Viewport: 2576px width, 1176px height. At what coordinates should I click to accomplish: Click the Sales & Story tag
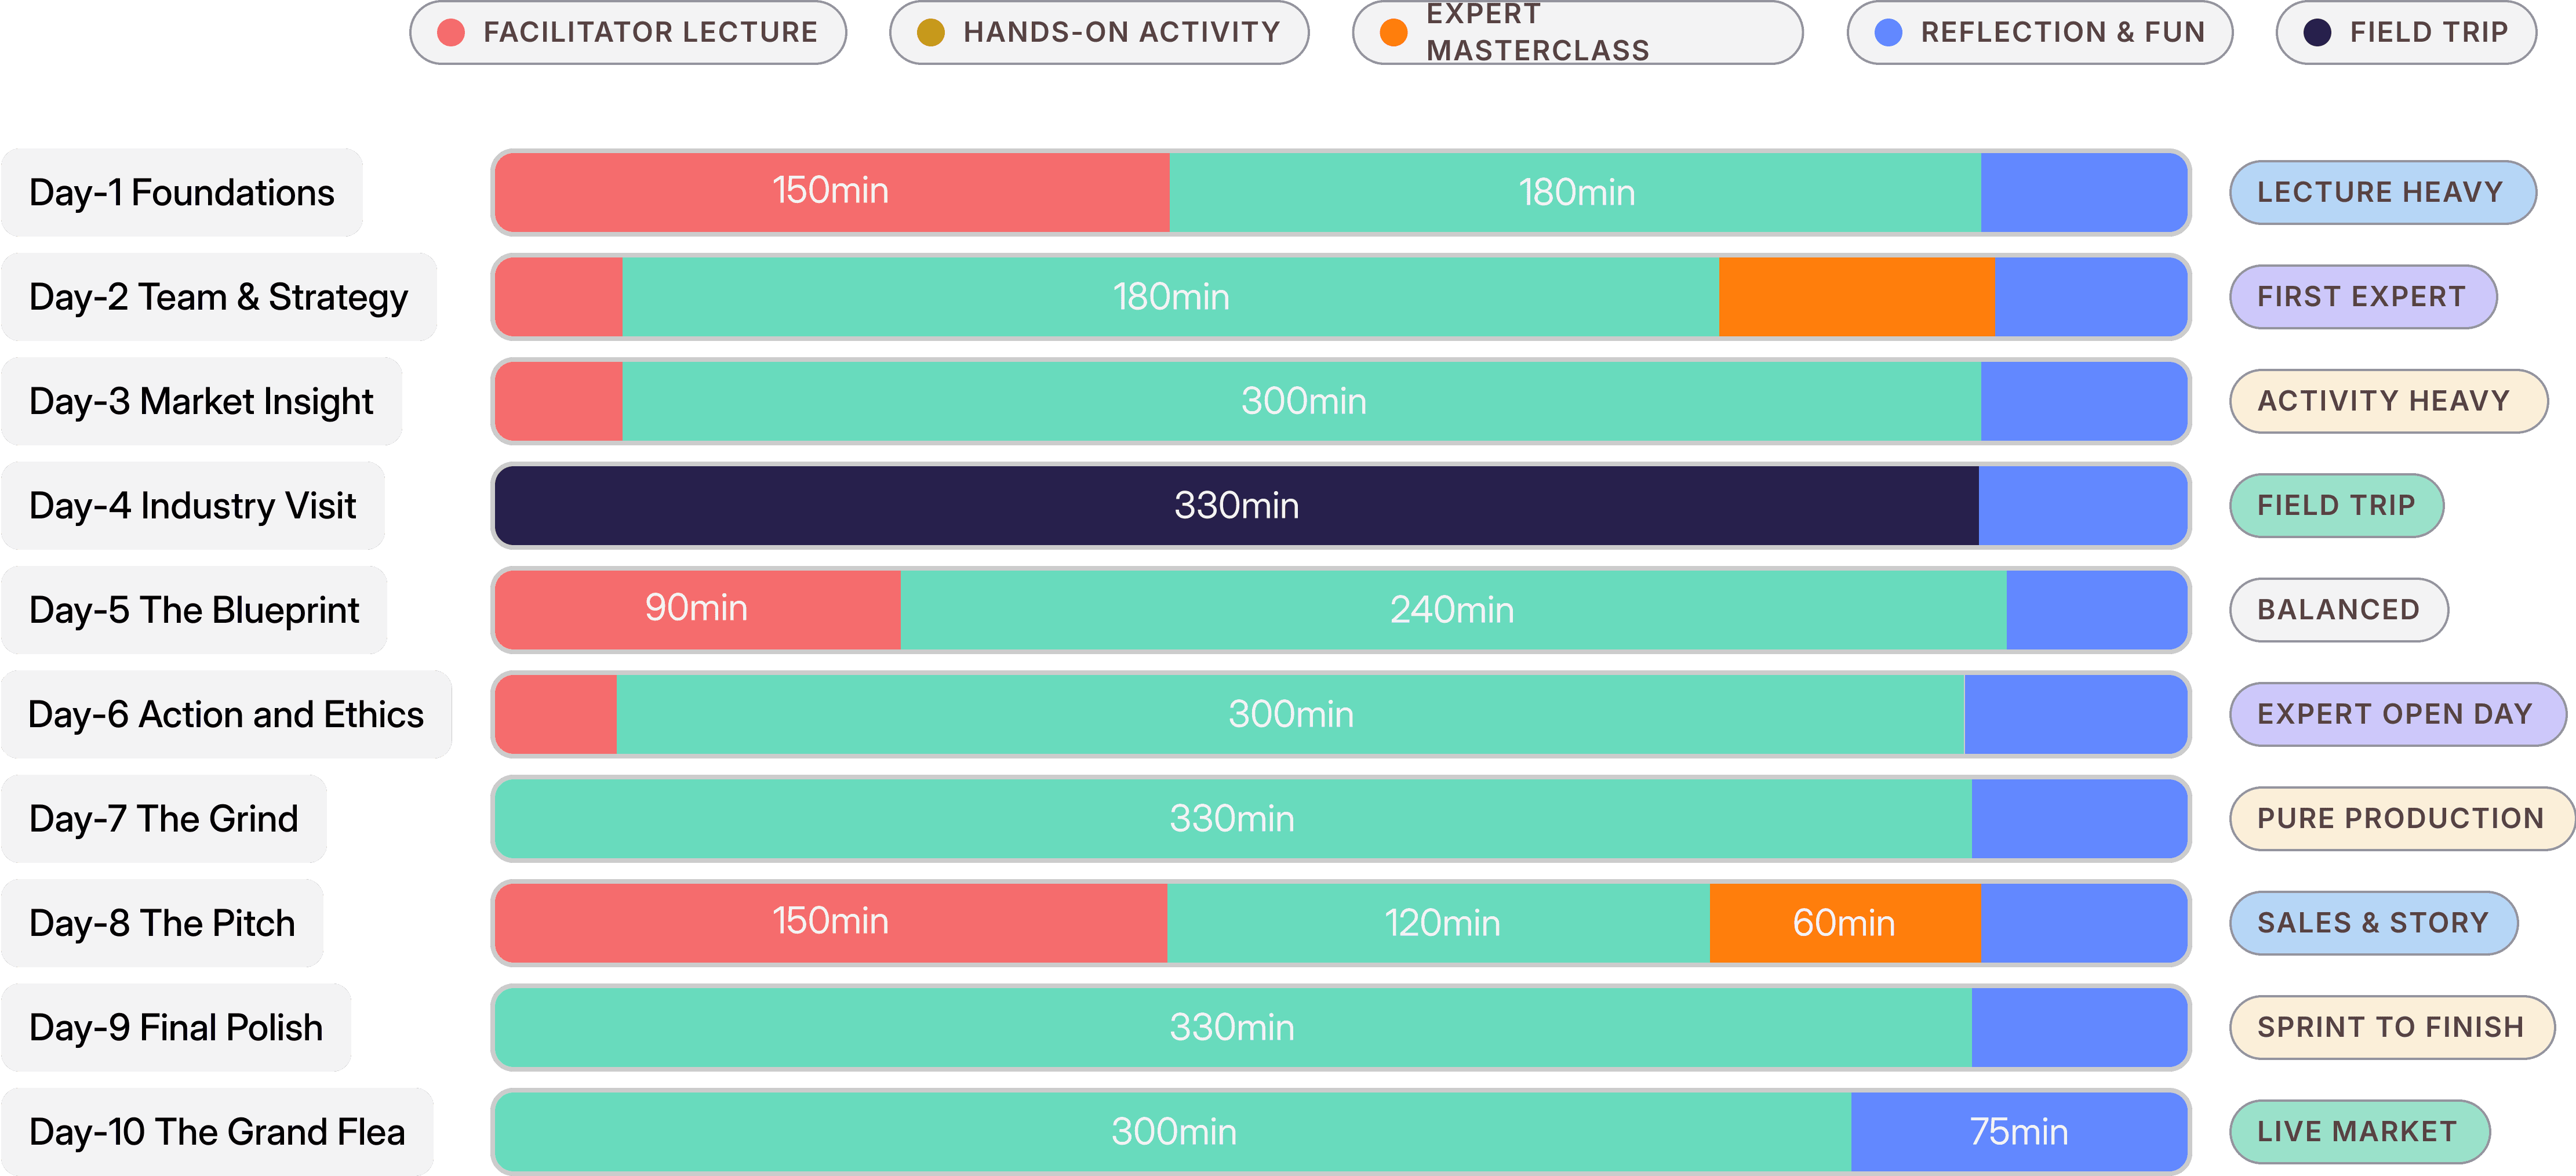click(x=2372, y=923)
